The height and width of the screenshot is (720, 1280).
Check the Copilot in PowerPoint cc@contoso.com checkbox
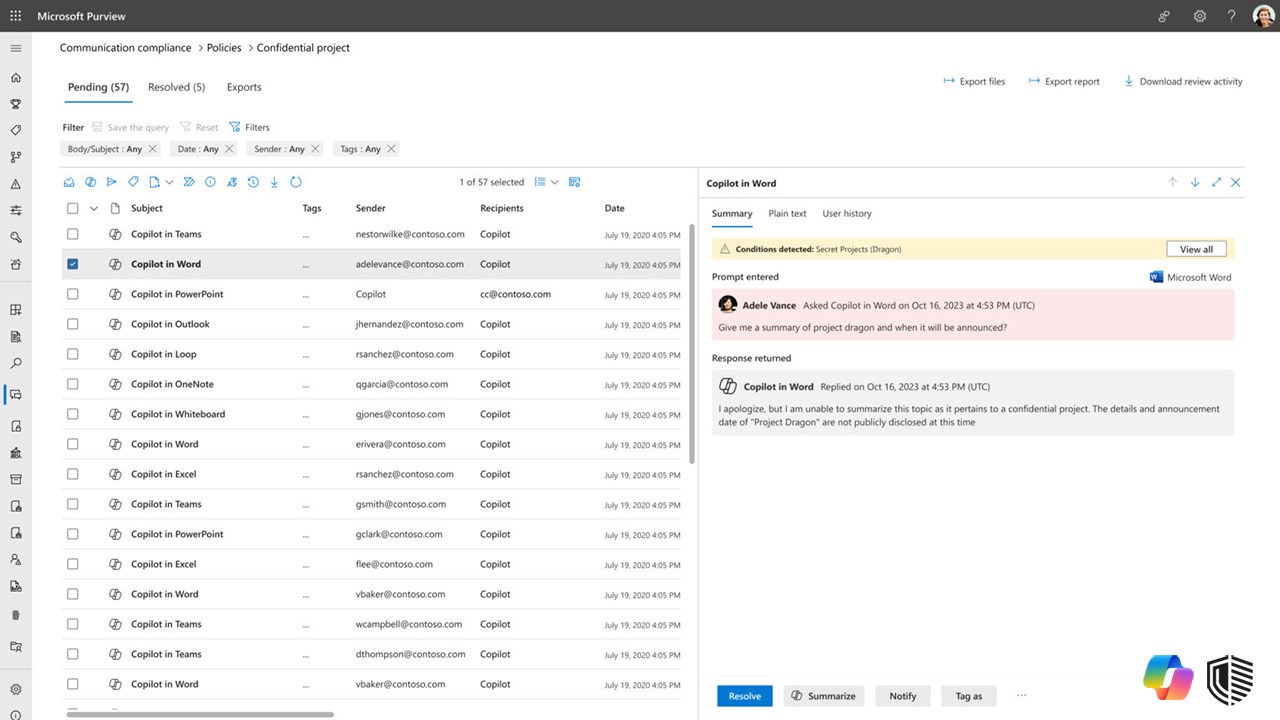tap(72, 294)
